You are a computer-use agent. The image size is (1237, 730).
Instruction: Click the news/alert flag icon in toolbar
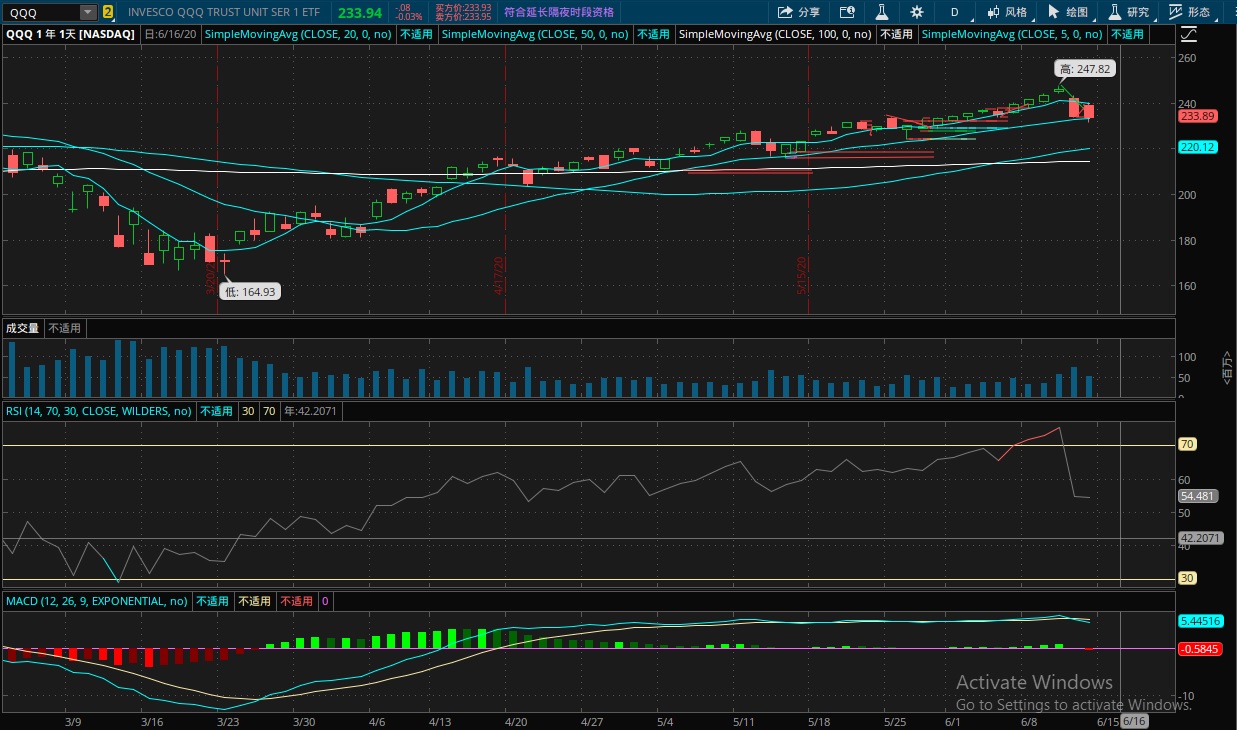point(847,12)
